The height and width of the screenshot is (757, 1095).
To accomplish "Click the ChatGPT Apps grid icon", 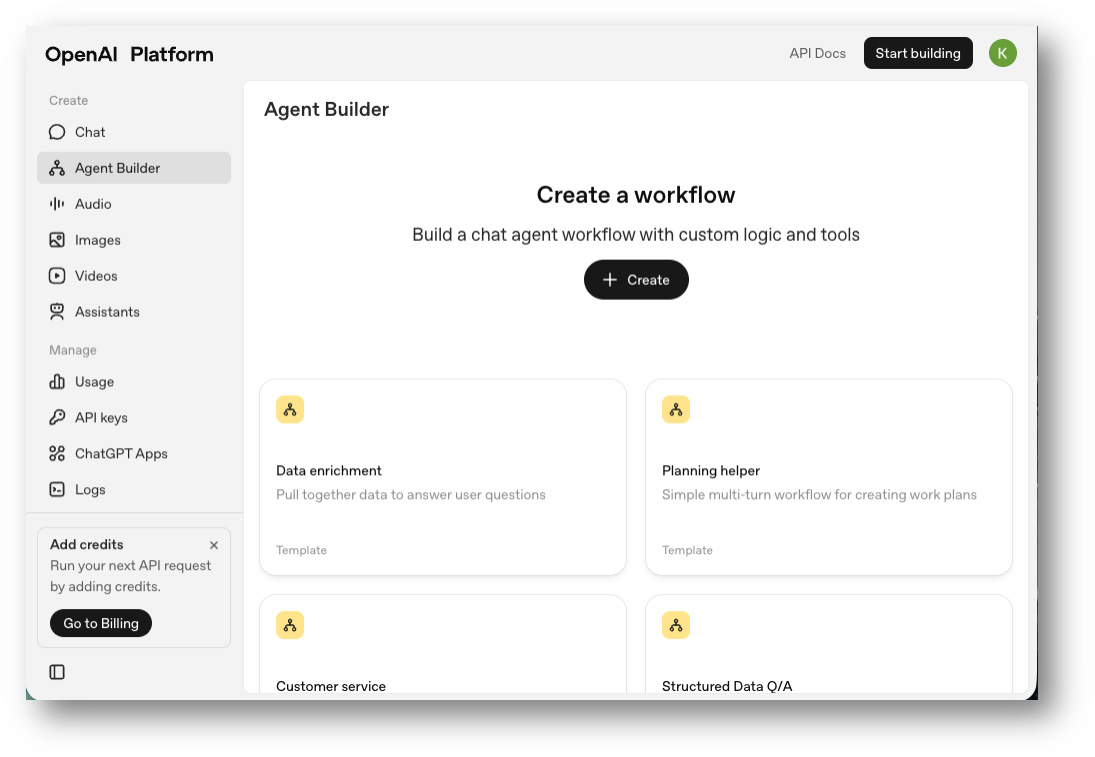I will pos(57,454).
